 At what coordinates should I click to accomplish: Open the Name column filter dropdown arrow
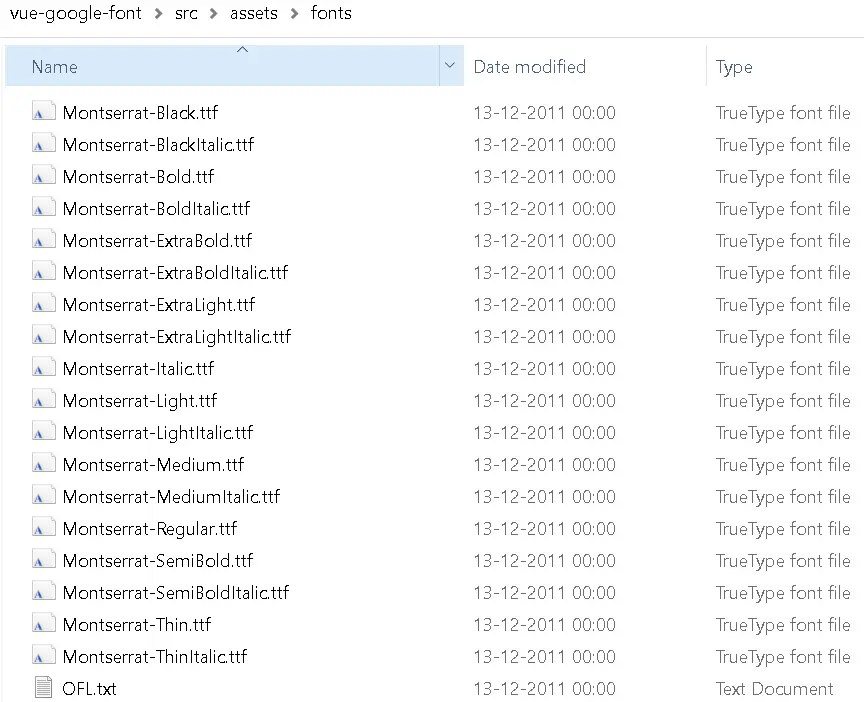point(451,66)
